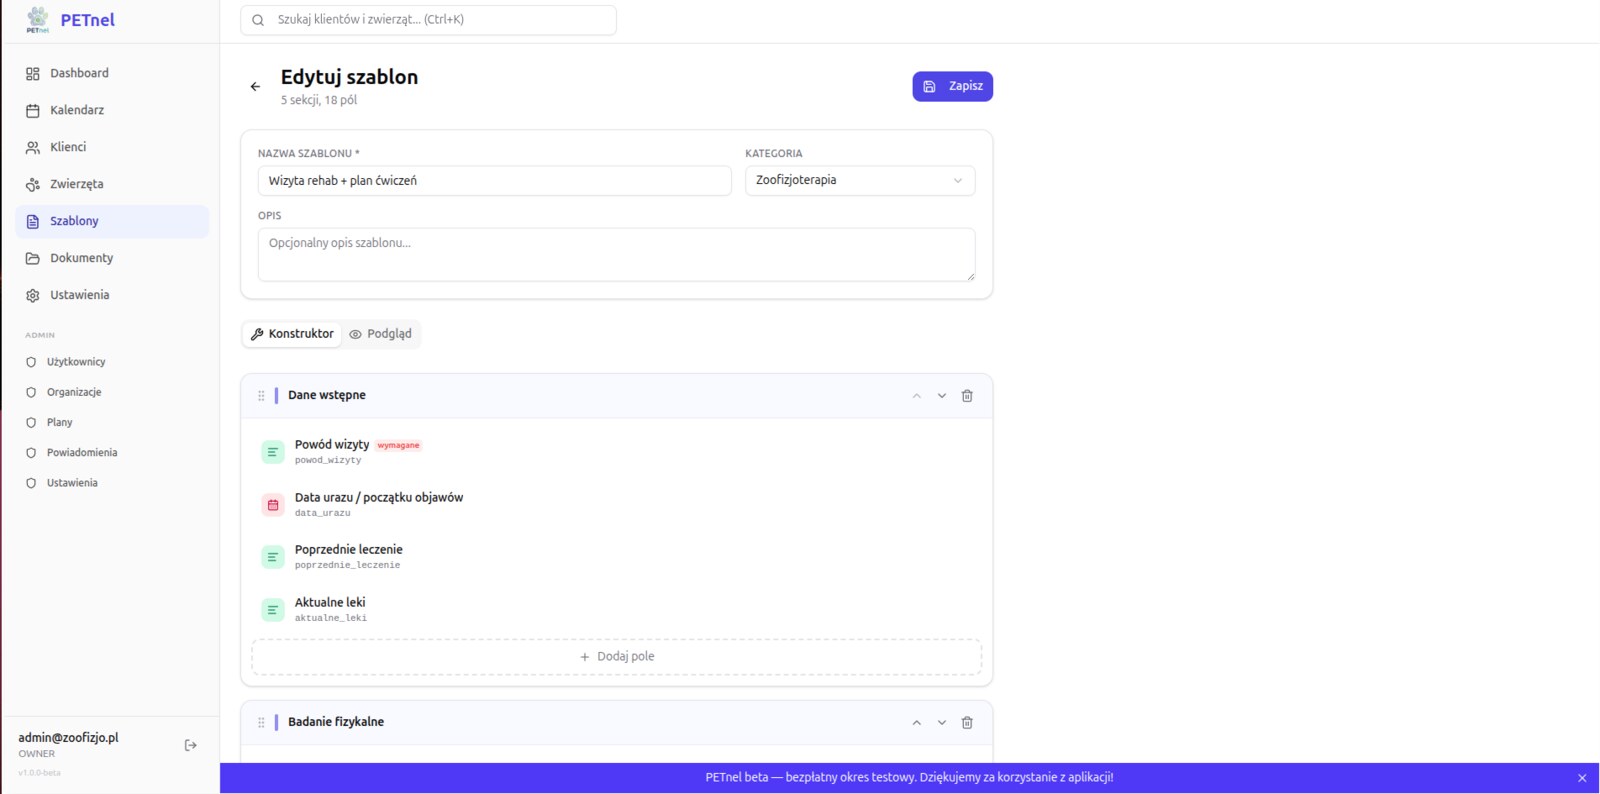1600x794 pixels.
Task: Click the client and animal search box
Action: coord(428,20)
